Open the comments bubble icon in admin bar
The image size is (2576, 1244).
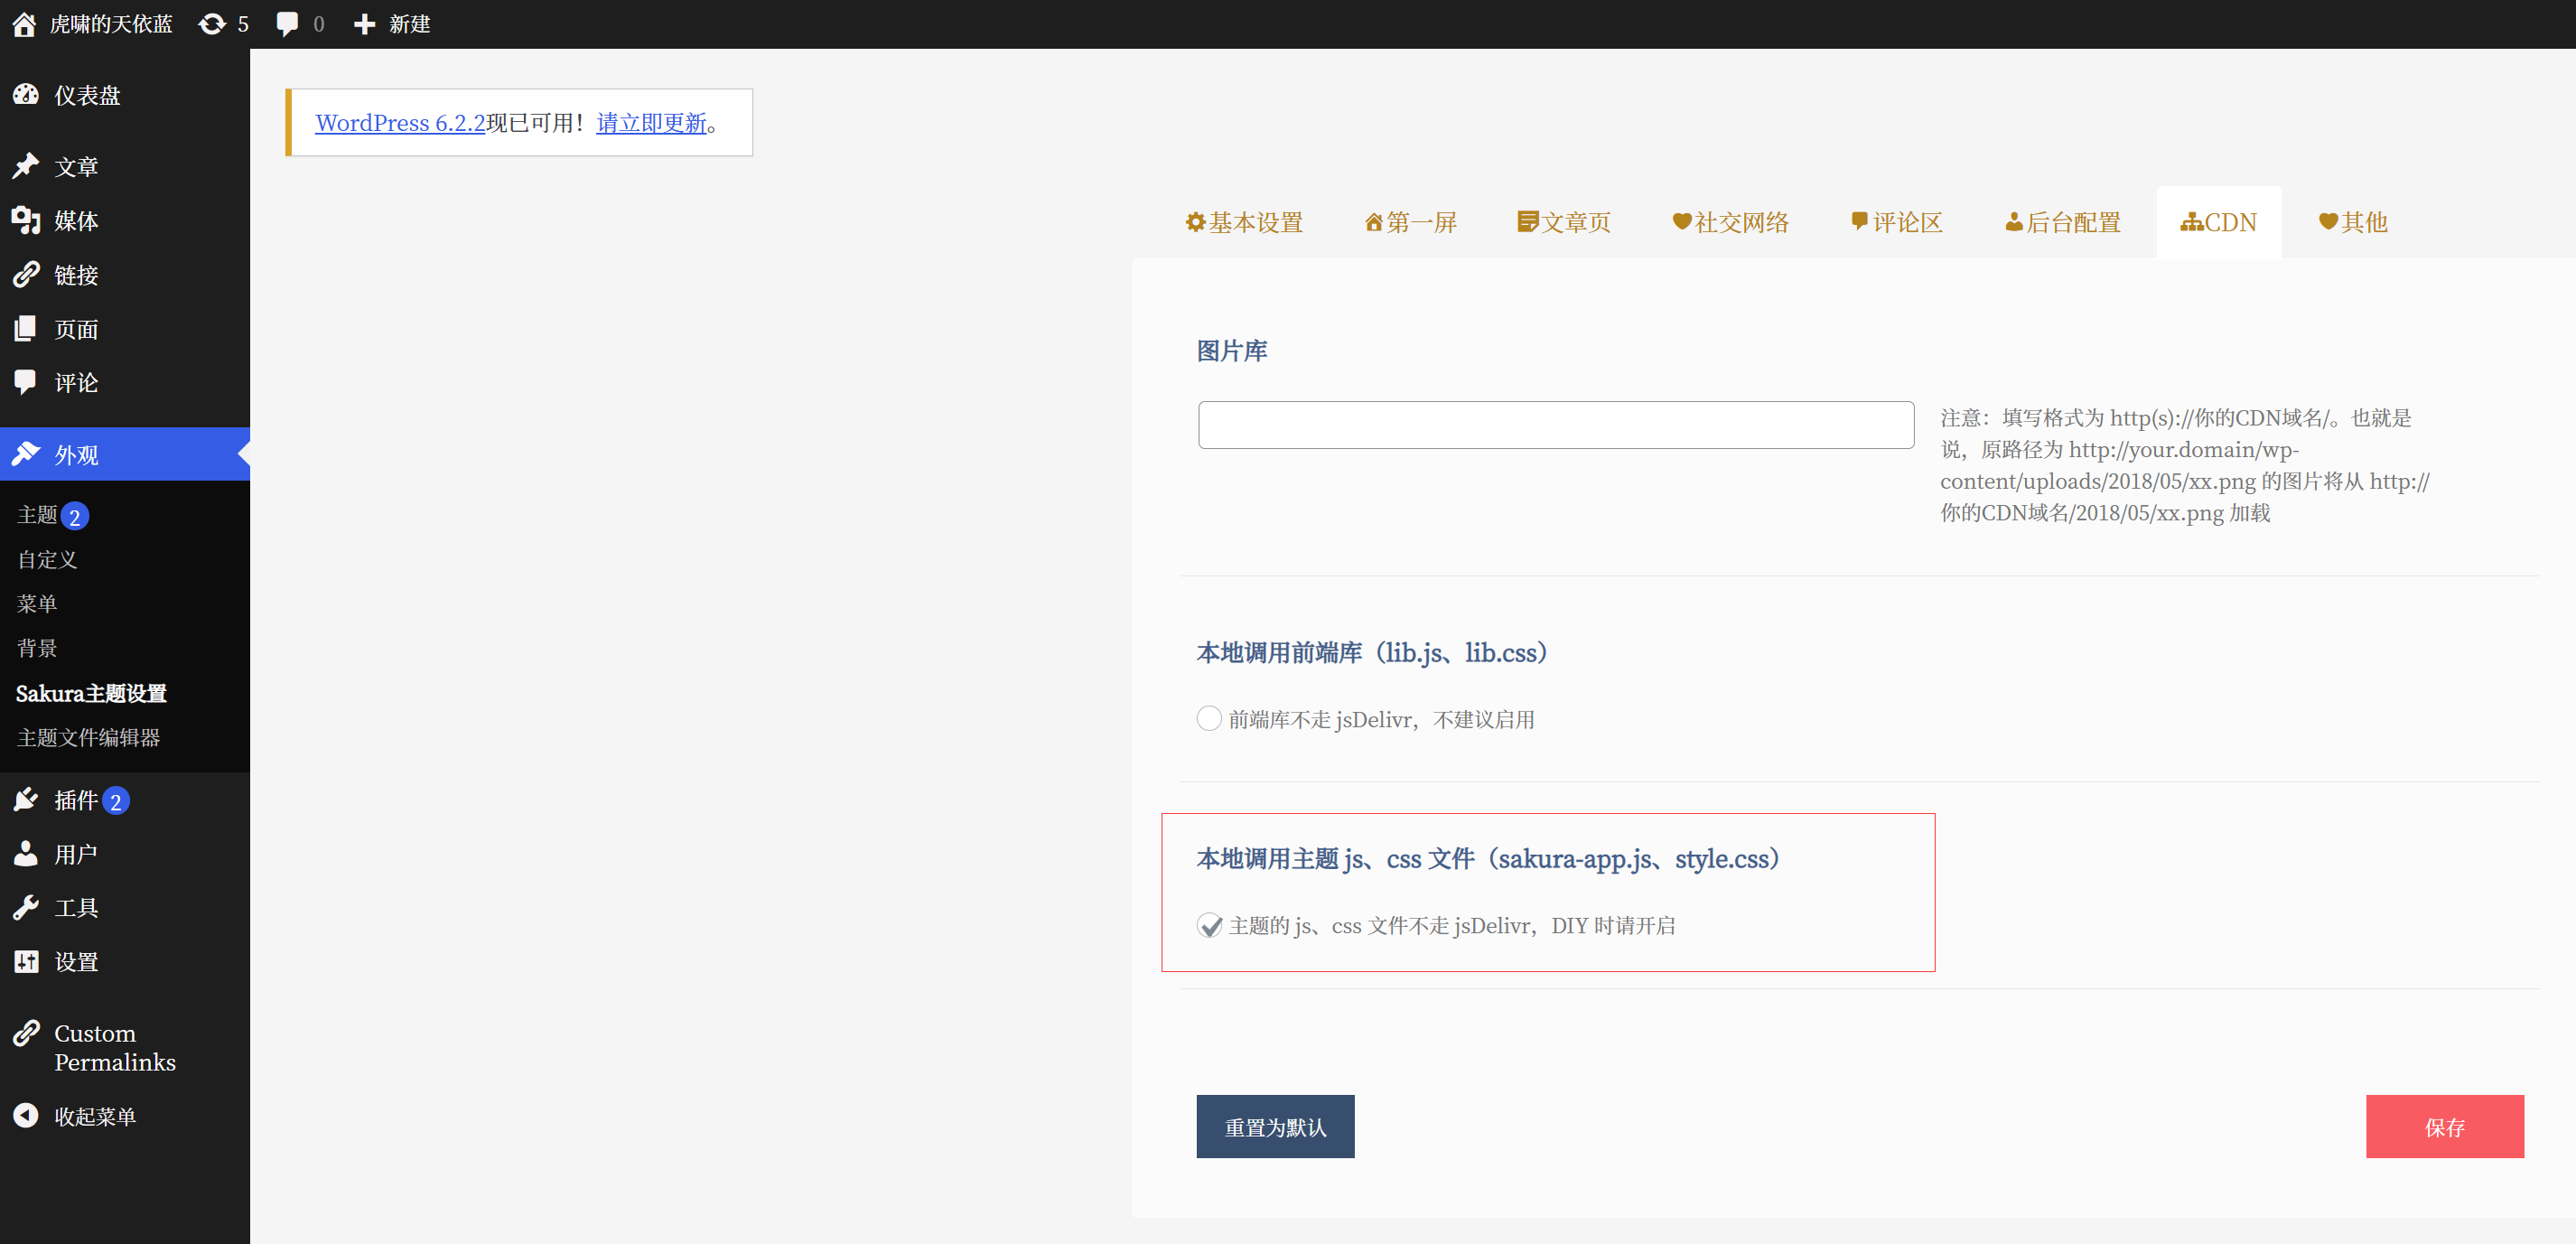pos(287,24)
